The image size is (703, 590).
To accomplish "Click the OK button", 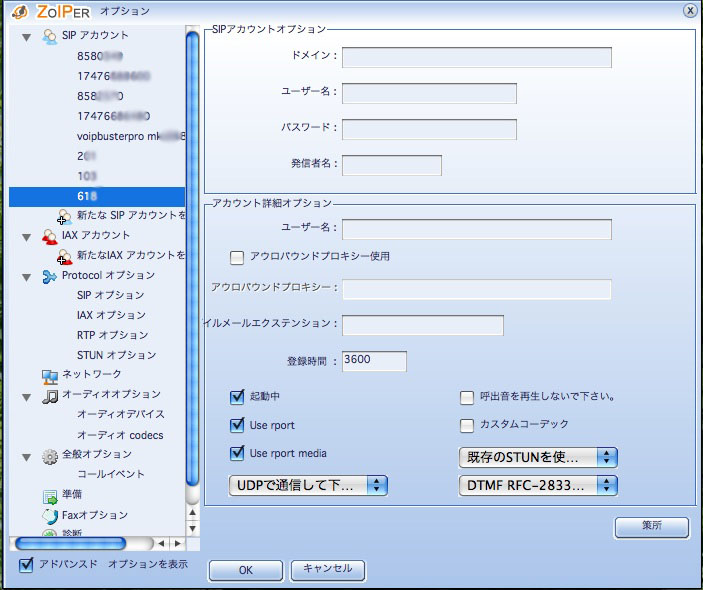I will (246, 570).
